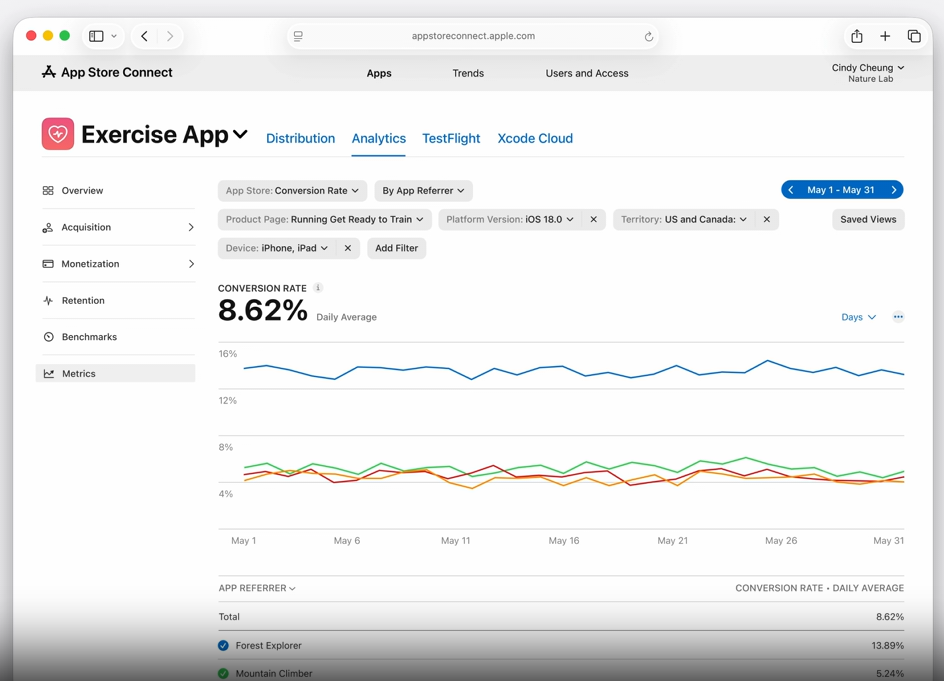Open the chart ellipsis more options
This screenshot has height=681, width=944.
click(898, 317)
